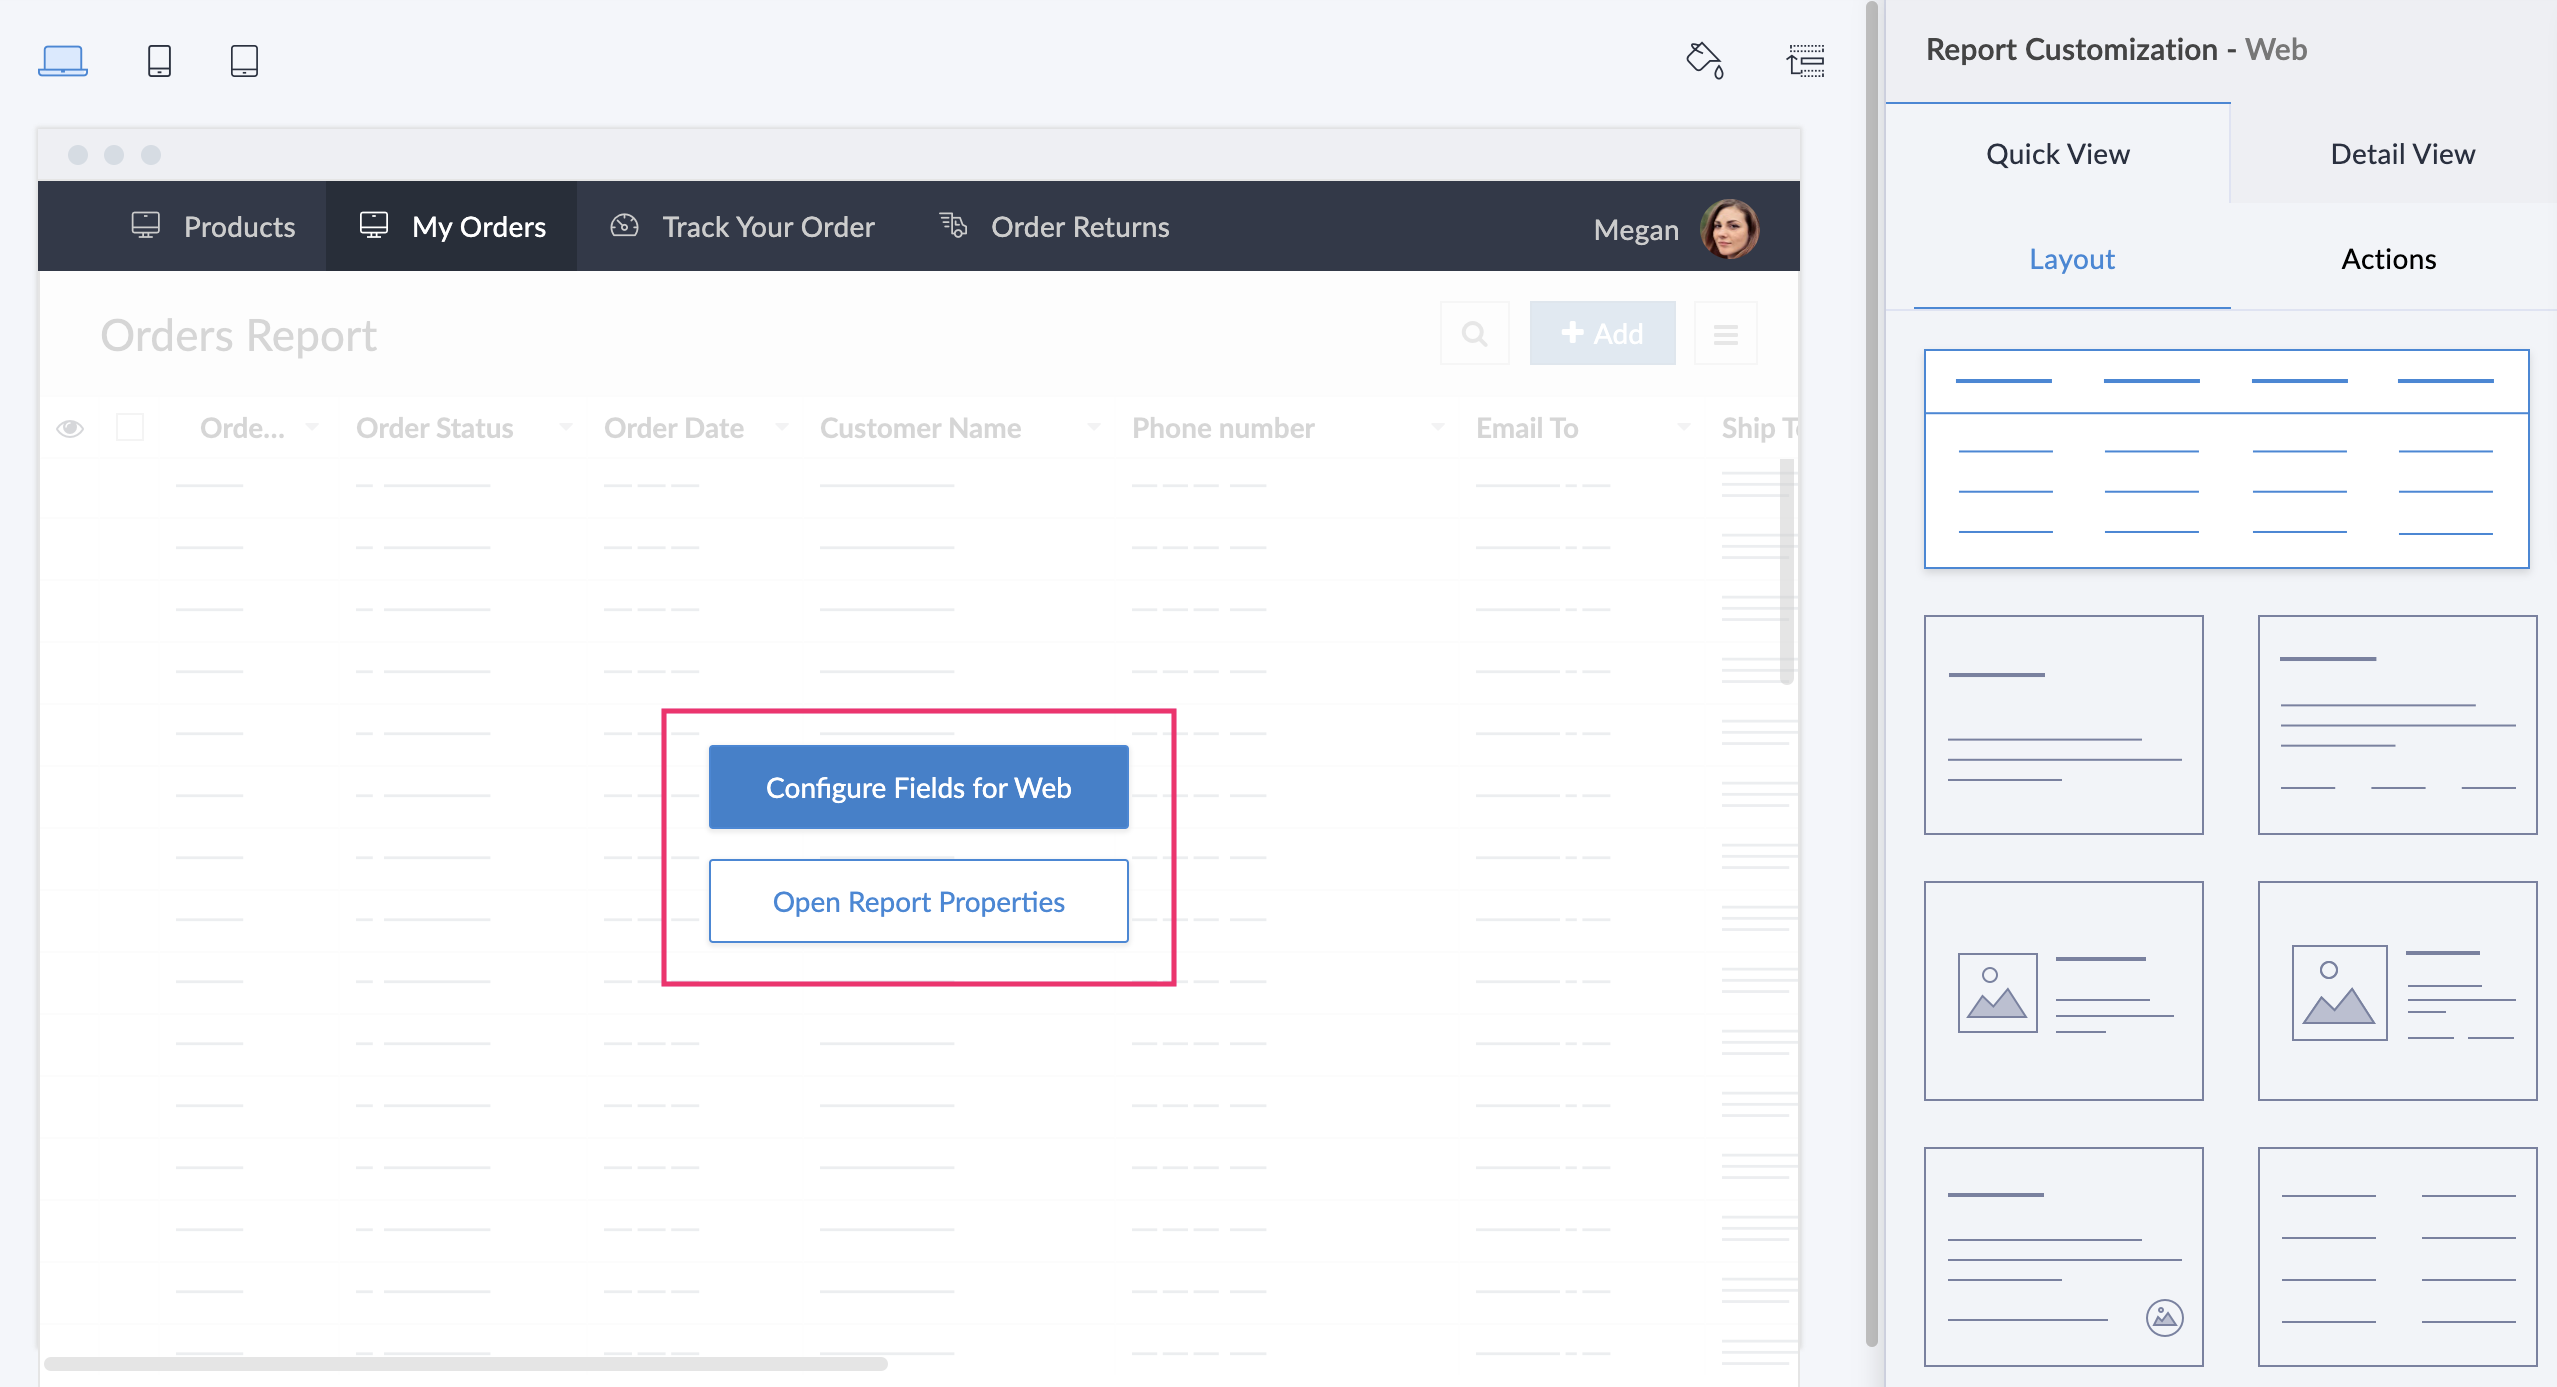Toggle the eye visibility icon in header
Screen dimensions: 2557x1387
click(70, 428)
